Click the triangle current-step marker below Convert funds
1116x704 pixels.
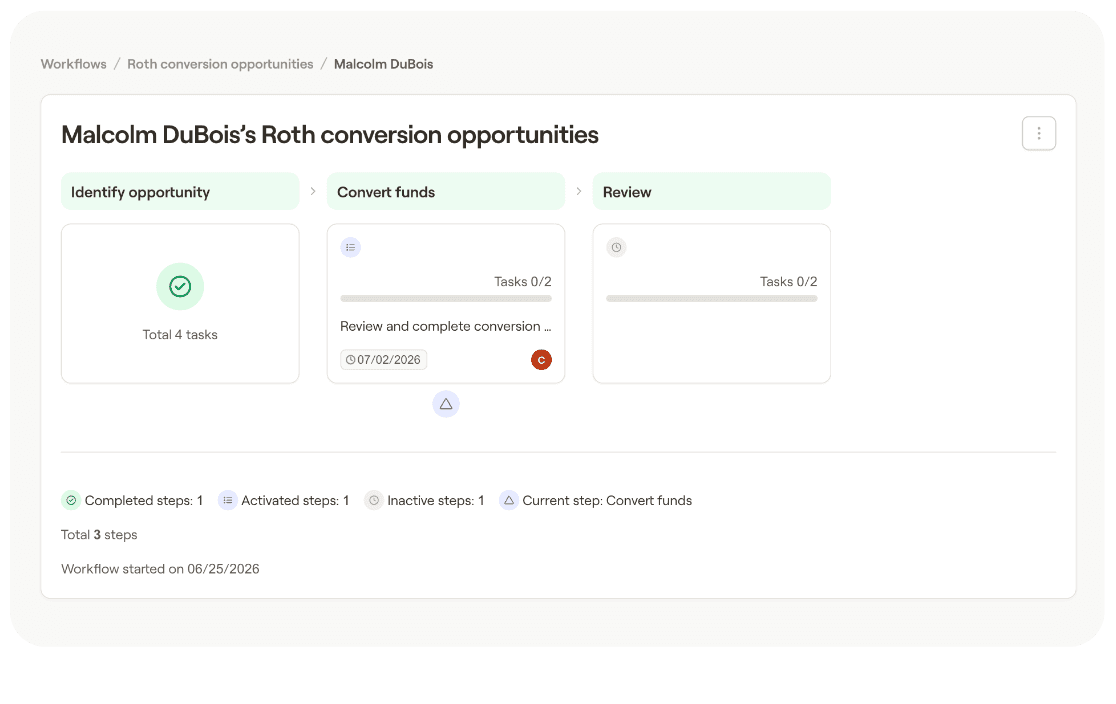pos(446,404)
